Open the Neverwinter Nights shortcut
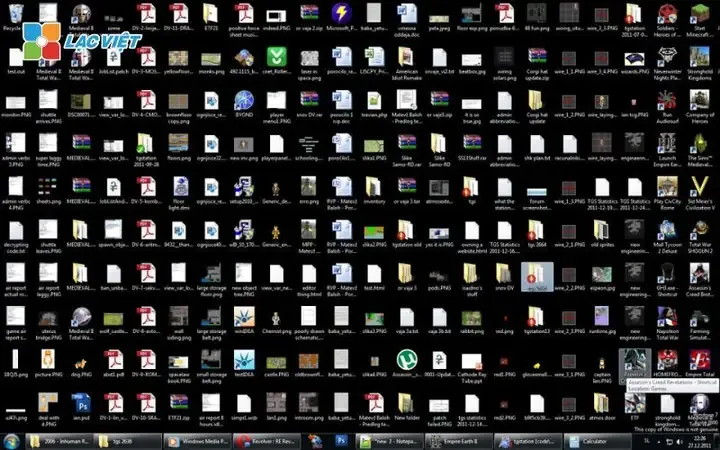720x450 pixels. (x=665, y=58)
